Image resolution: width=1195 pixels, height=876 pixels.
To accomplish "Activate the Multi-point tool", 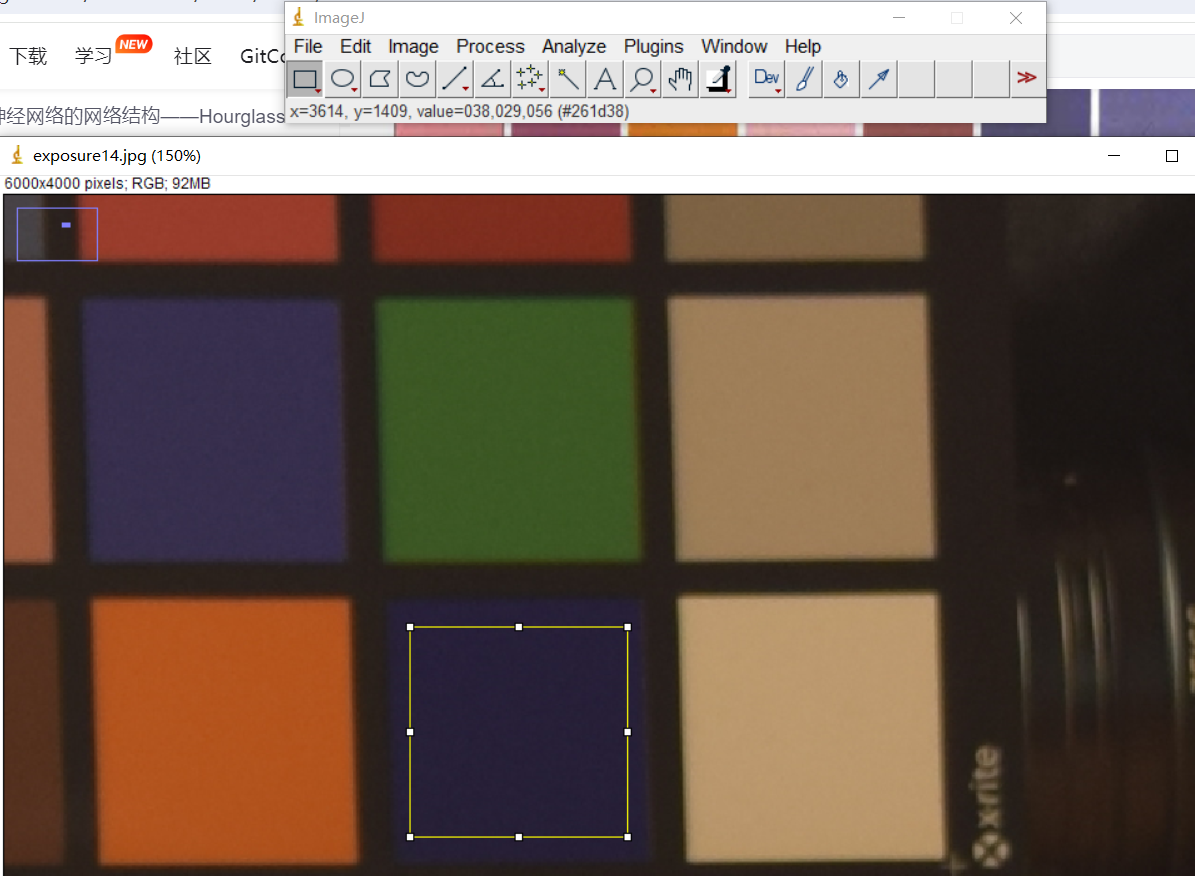I will (x=529, y=79).
